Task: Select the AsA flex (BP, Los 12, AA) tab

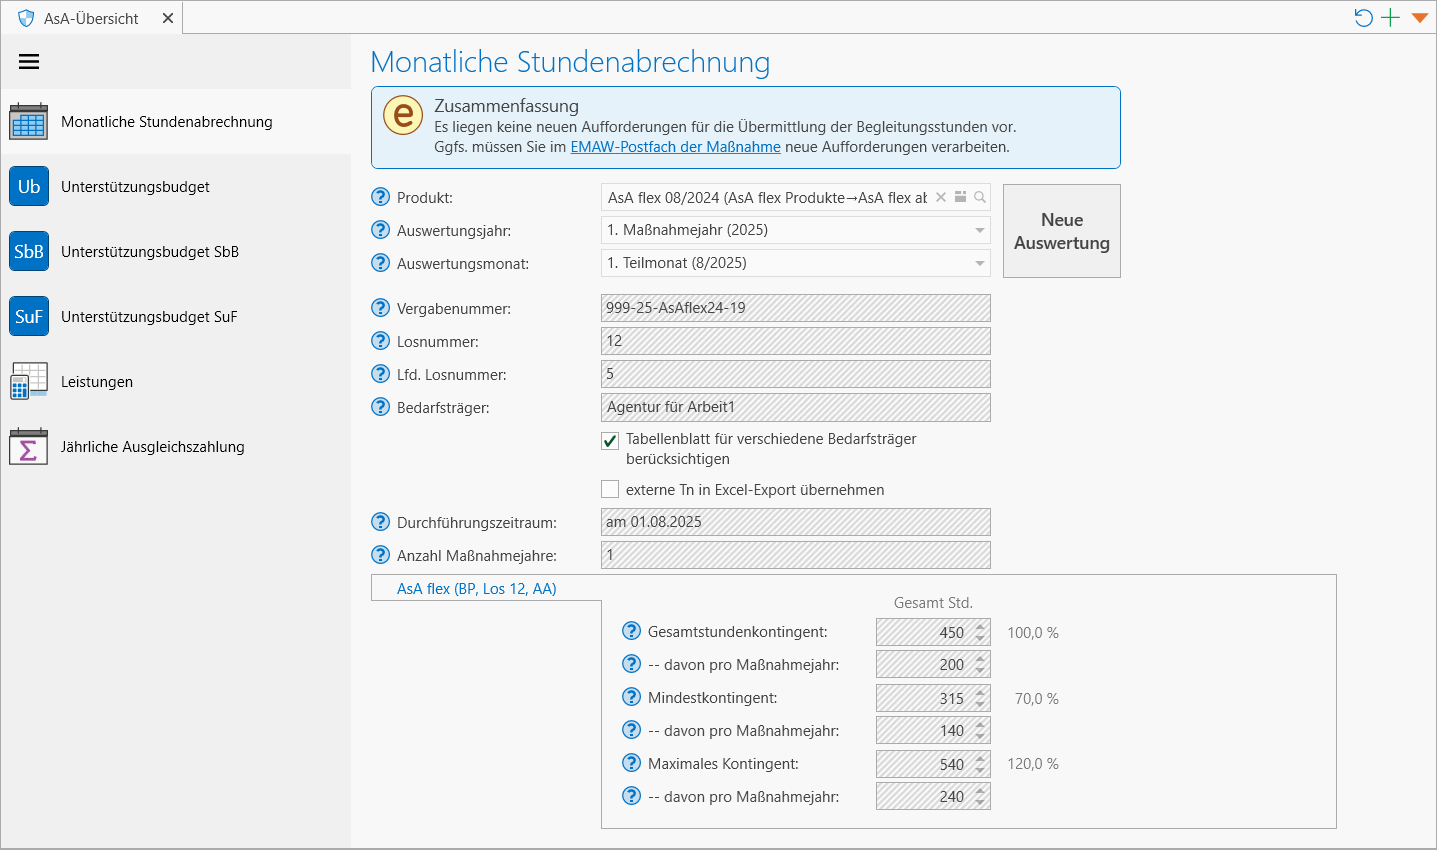Action: [x=477, y=589]
